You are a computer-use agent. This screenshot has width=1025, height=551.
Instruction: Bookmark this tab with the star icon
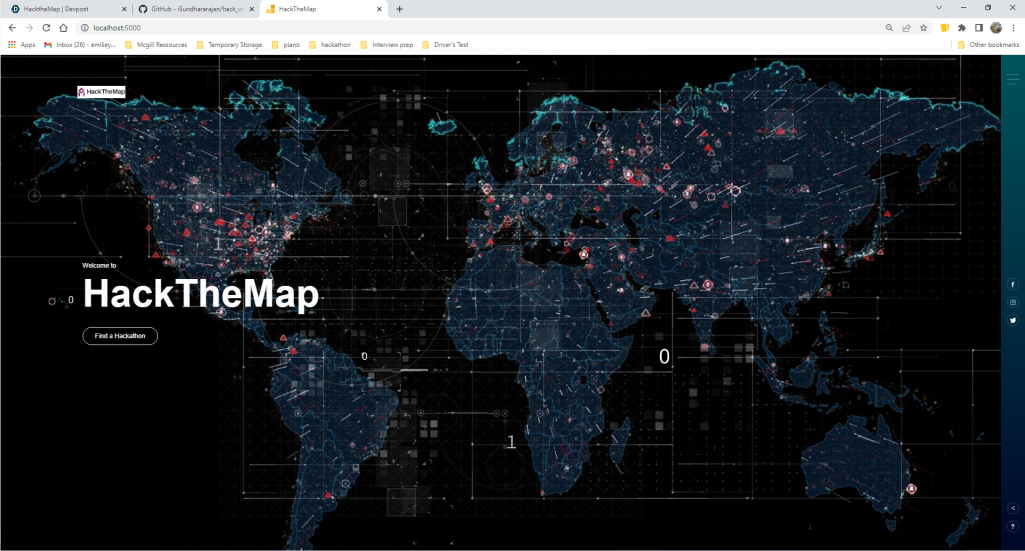tap(923, 27)
